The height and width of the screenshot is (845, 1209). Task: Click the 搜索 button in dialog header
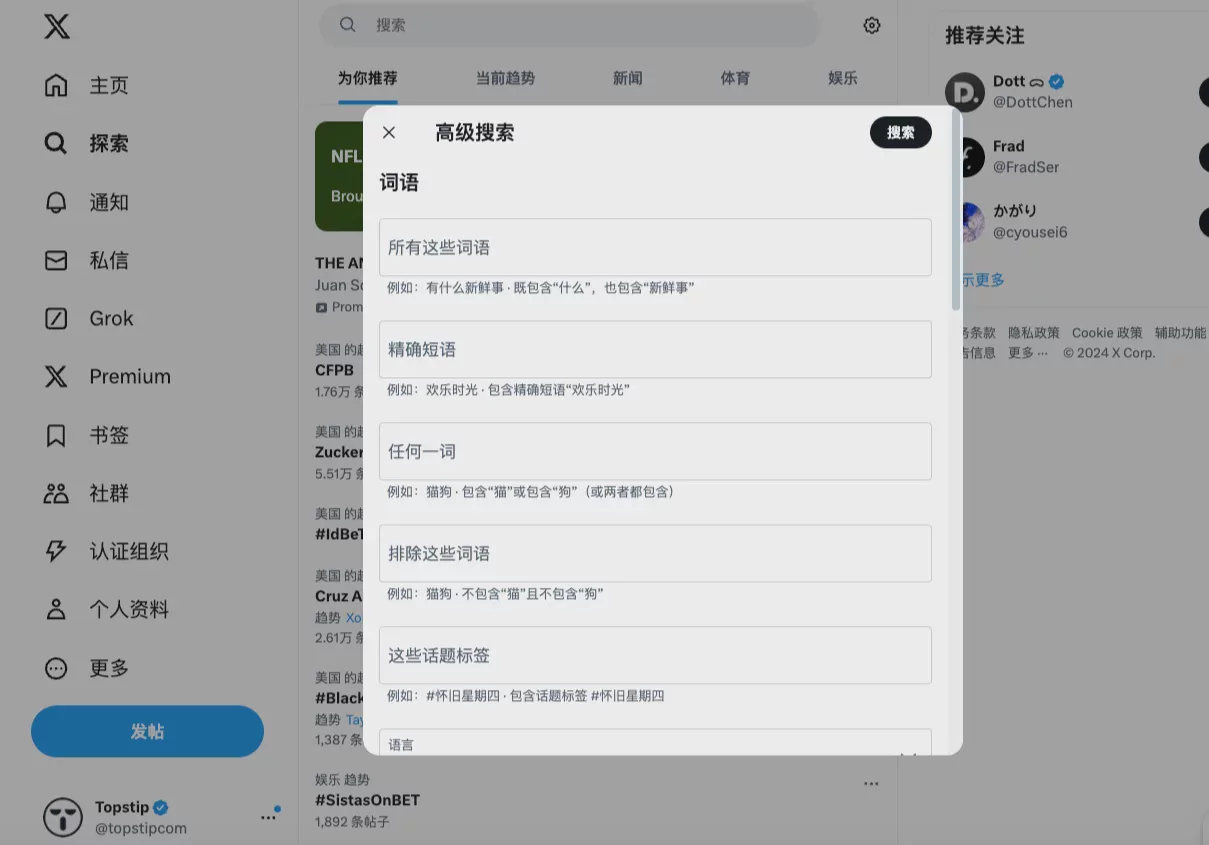click(x=901, y=132)
